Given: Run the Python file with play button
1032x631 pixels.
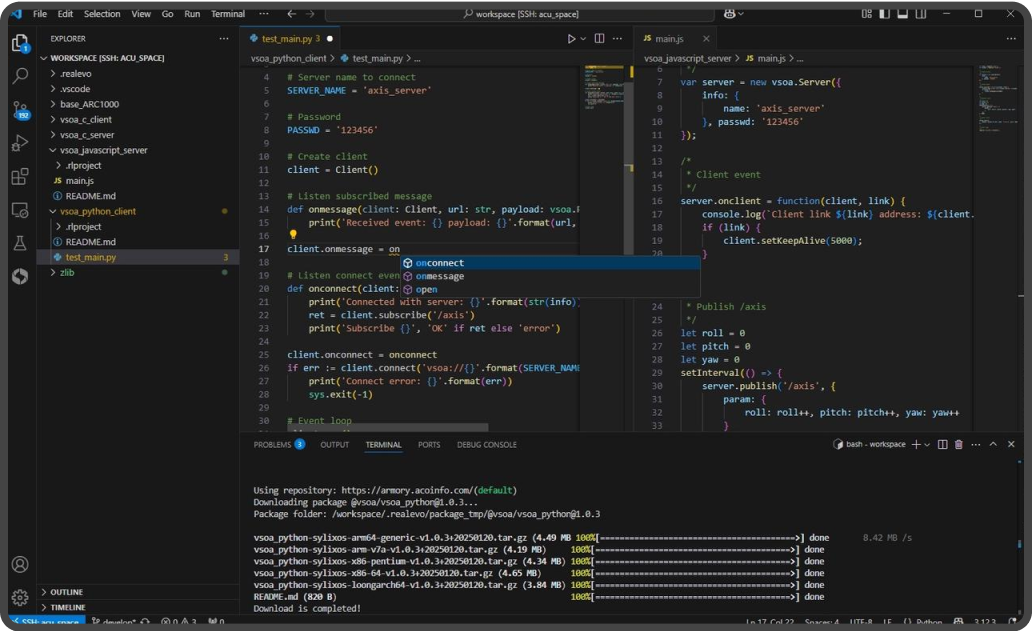Looking at the screenshot, I should [571, 39].
